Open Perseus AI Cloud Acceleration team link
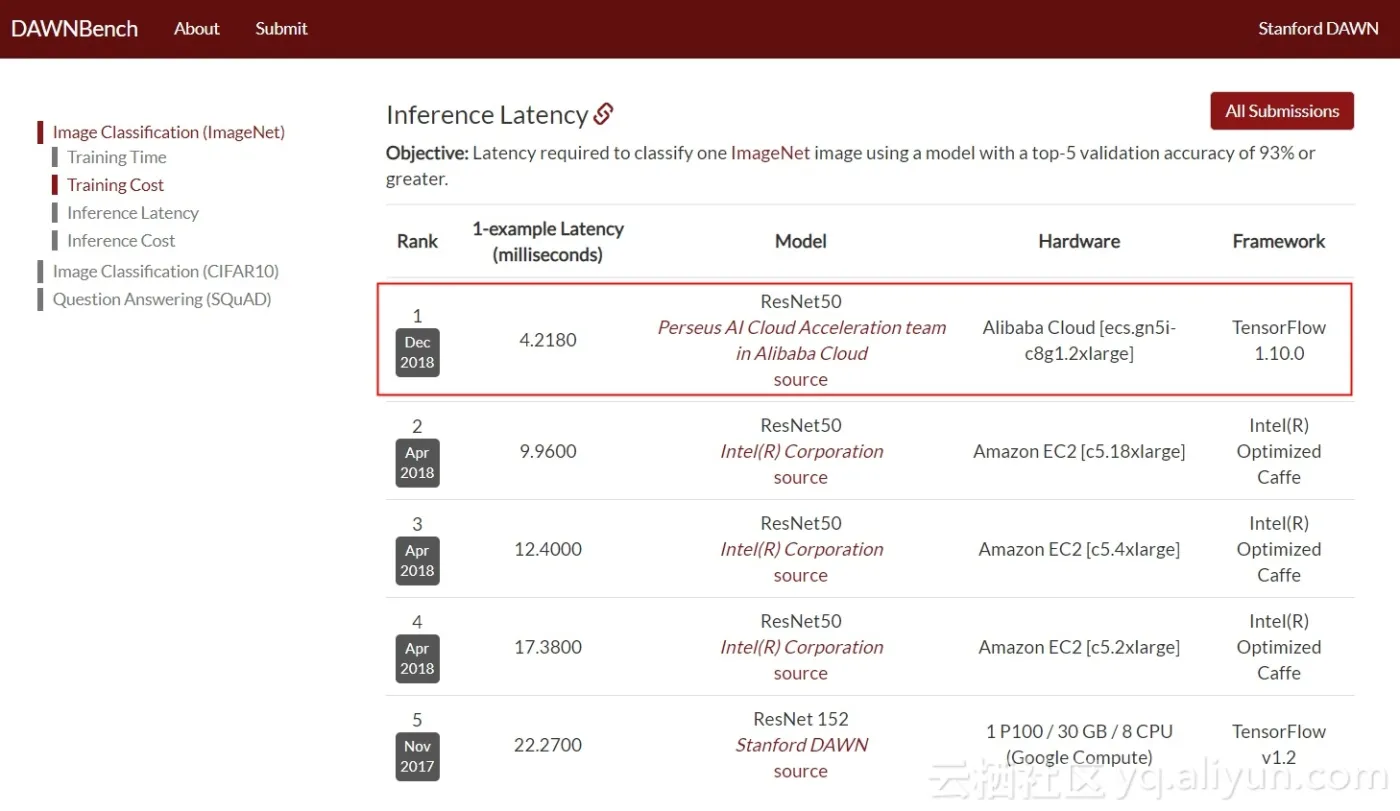Image resolution: width=1400 pixels, height=811 pixels. pyautogui.click(x=801, y=340)
